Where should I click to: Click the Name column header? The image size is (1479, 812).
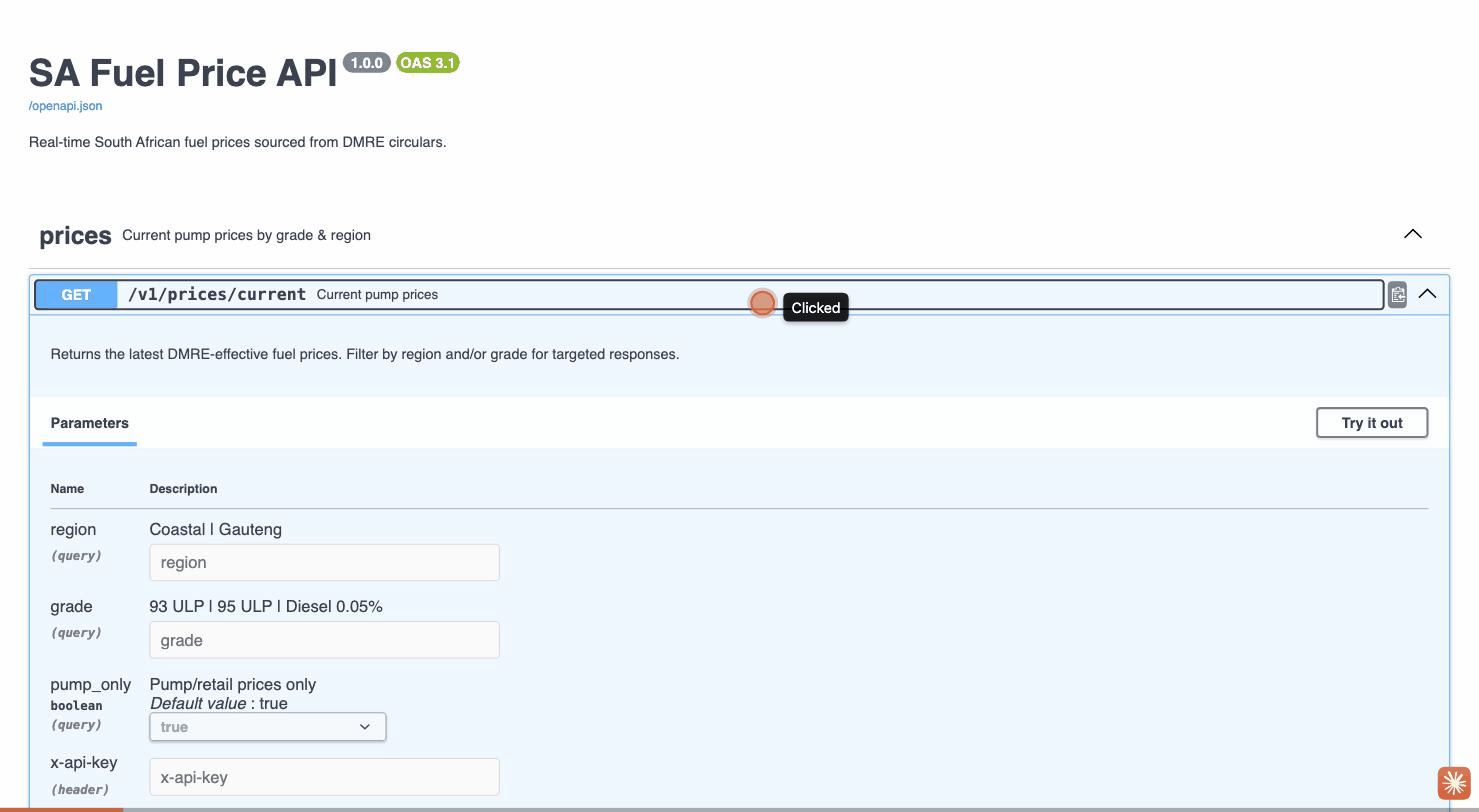67,489
